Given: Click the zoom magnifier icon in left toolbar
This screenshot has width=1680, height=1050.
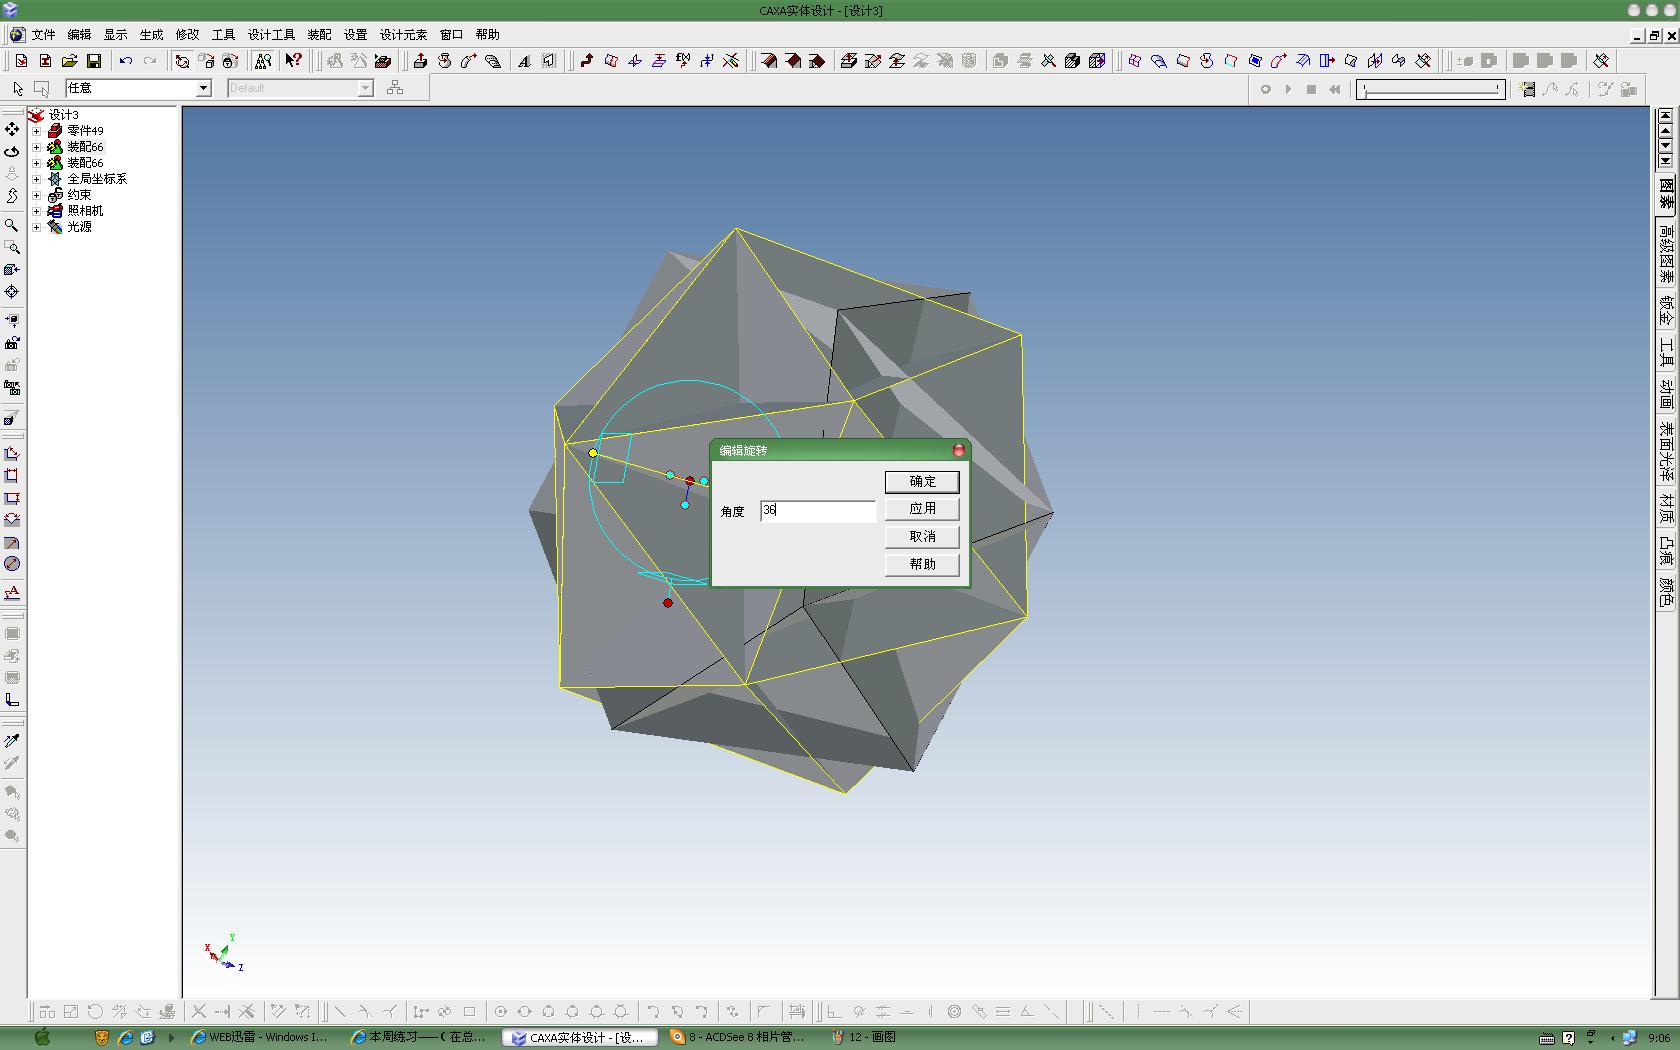Looking at the screenshot, I should point(12,226).
